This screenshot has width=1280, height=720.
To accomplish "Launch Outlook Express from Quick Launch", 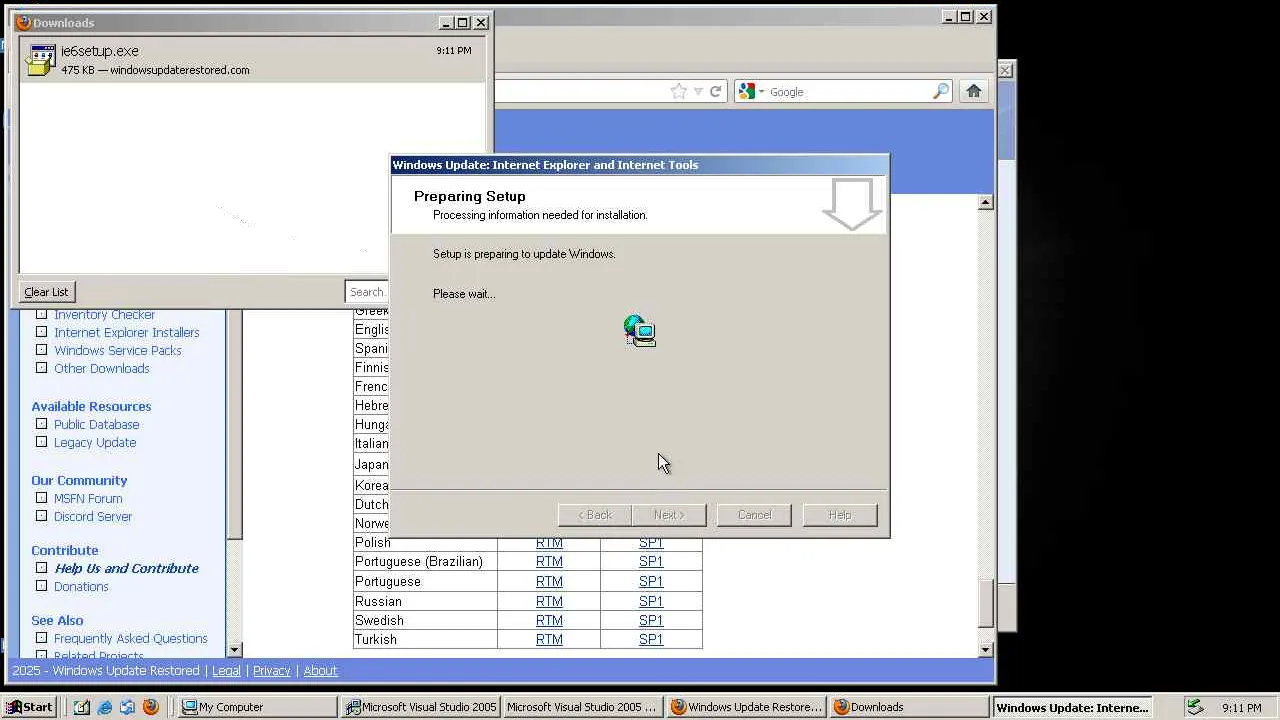I will pyautogui.click(x=127, y=707).
